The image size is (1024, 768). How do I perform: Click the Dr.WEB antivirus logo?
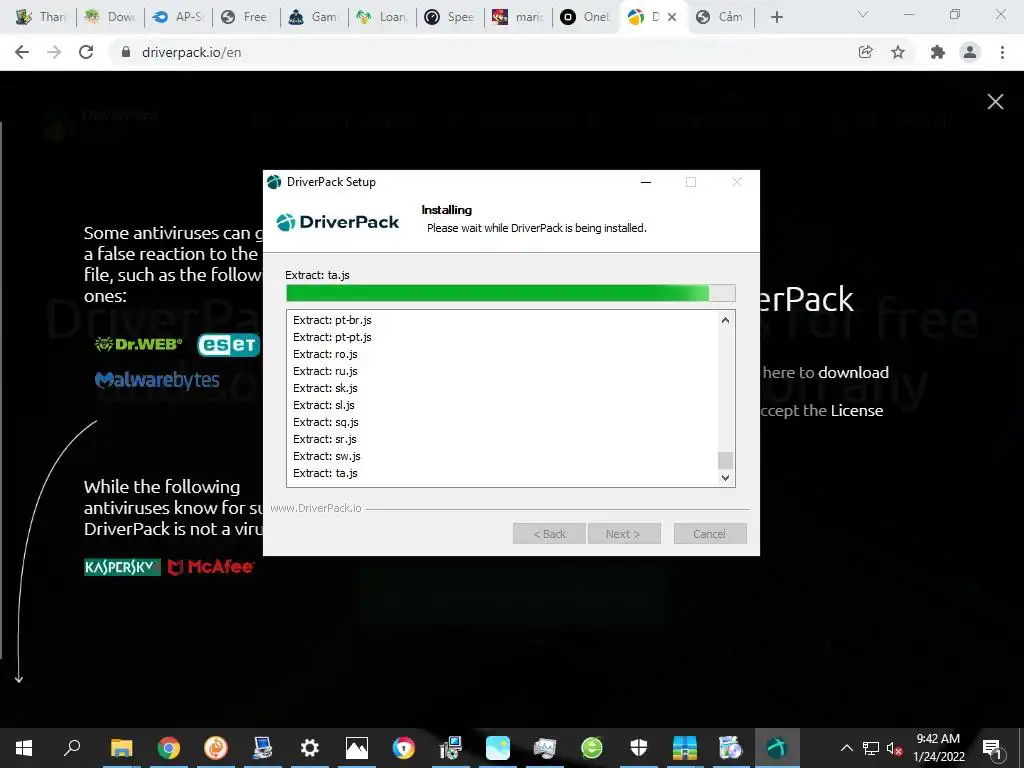(x=138, y=344)
